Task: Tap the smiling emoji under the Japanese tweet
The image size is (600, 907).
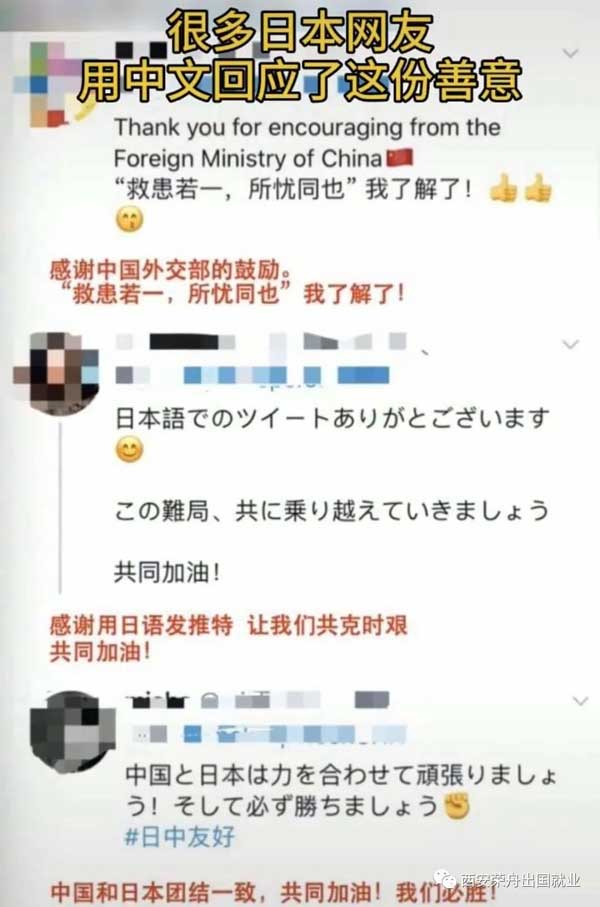Action: click(x=130, y=449)
